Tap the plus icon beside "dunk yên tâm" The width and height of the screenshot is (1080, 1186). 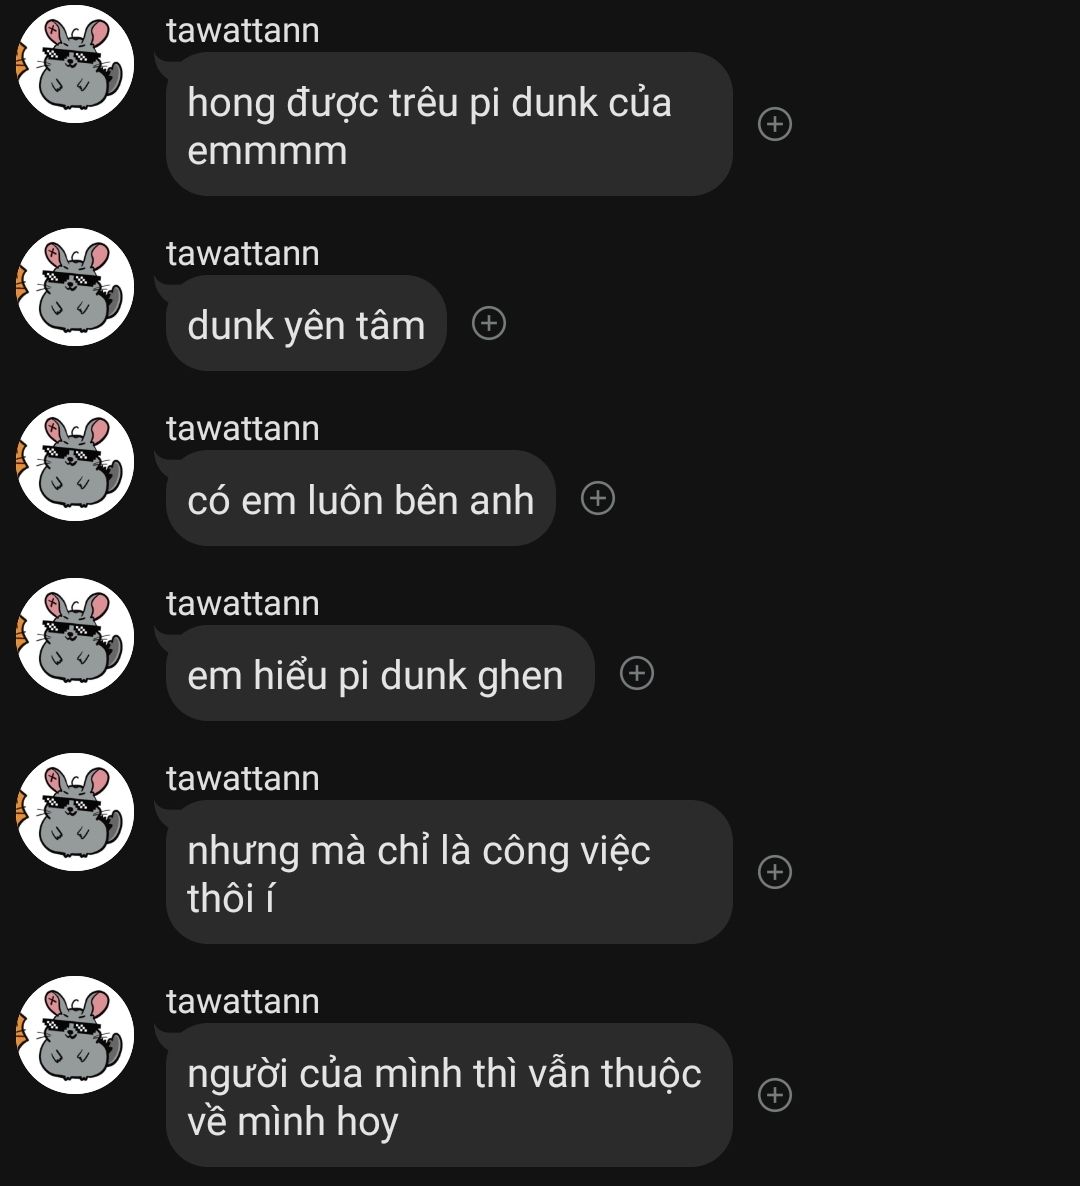pyautogui.click(x=489, y=323)
